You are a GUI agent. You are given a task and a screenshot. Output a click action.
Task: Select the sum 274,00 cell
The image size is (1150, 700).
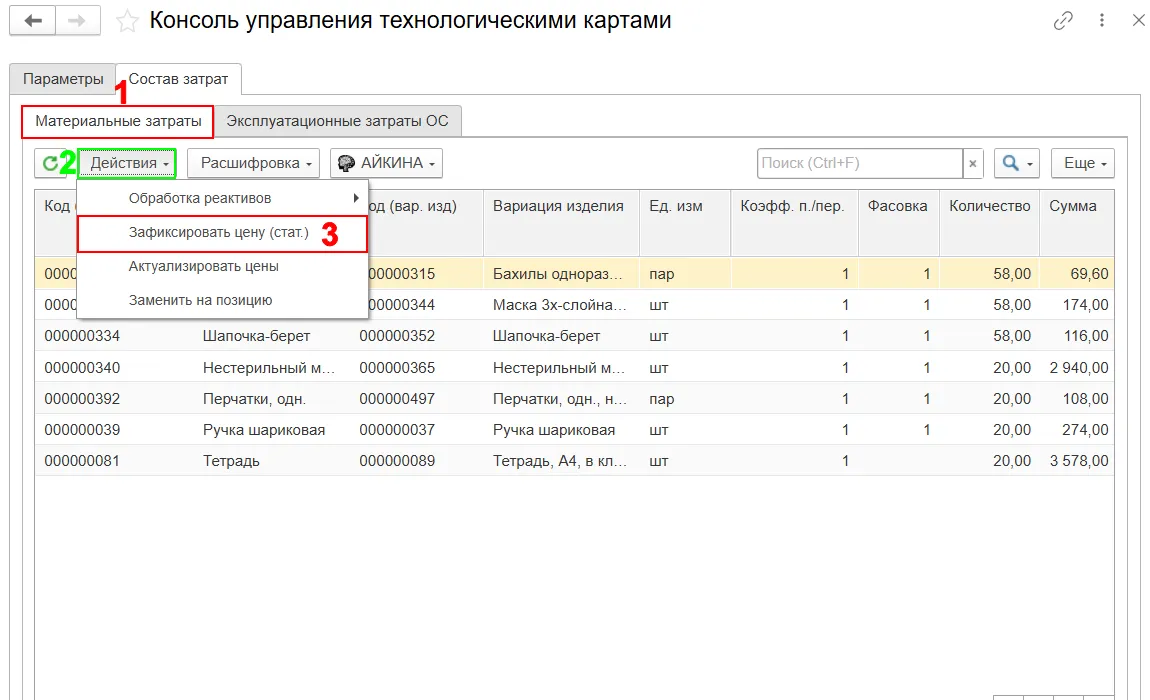[1077, 430]
